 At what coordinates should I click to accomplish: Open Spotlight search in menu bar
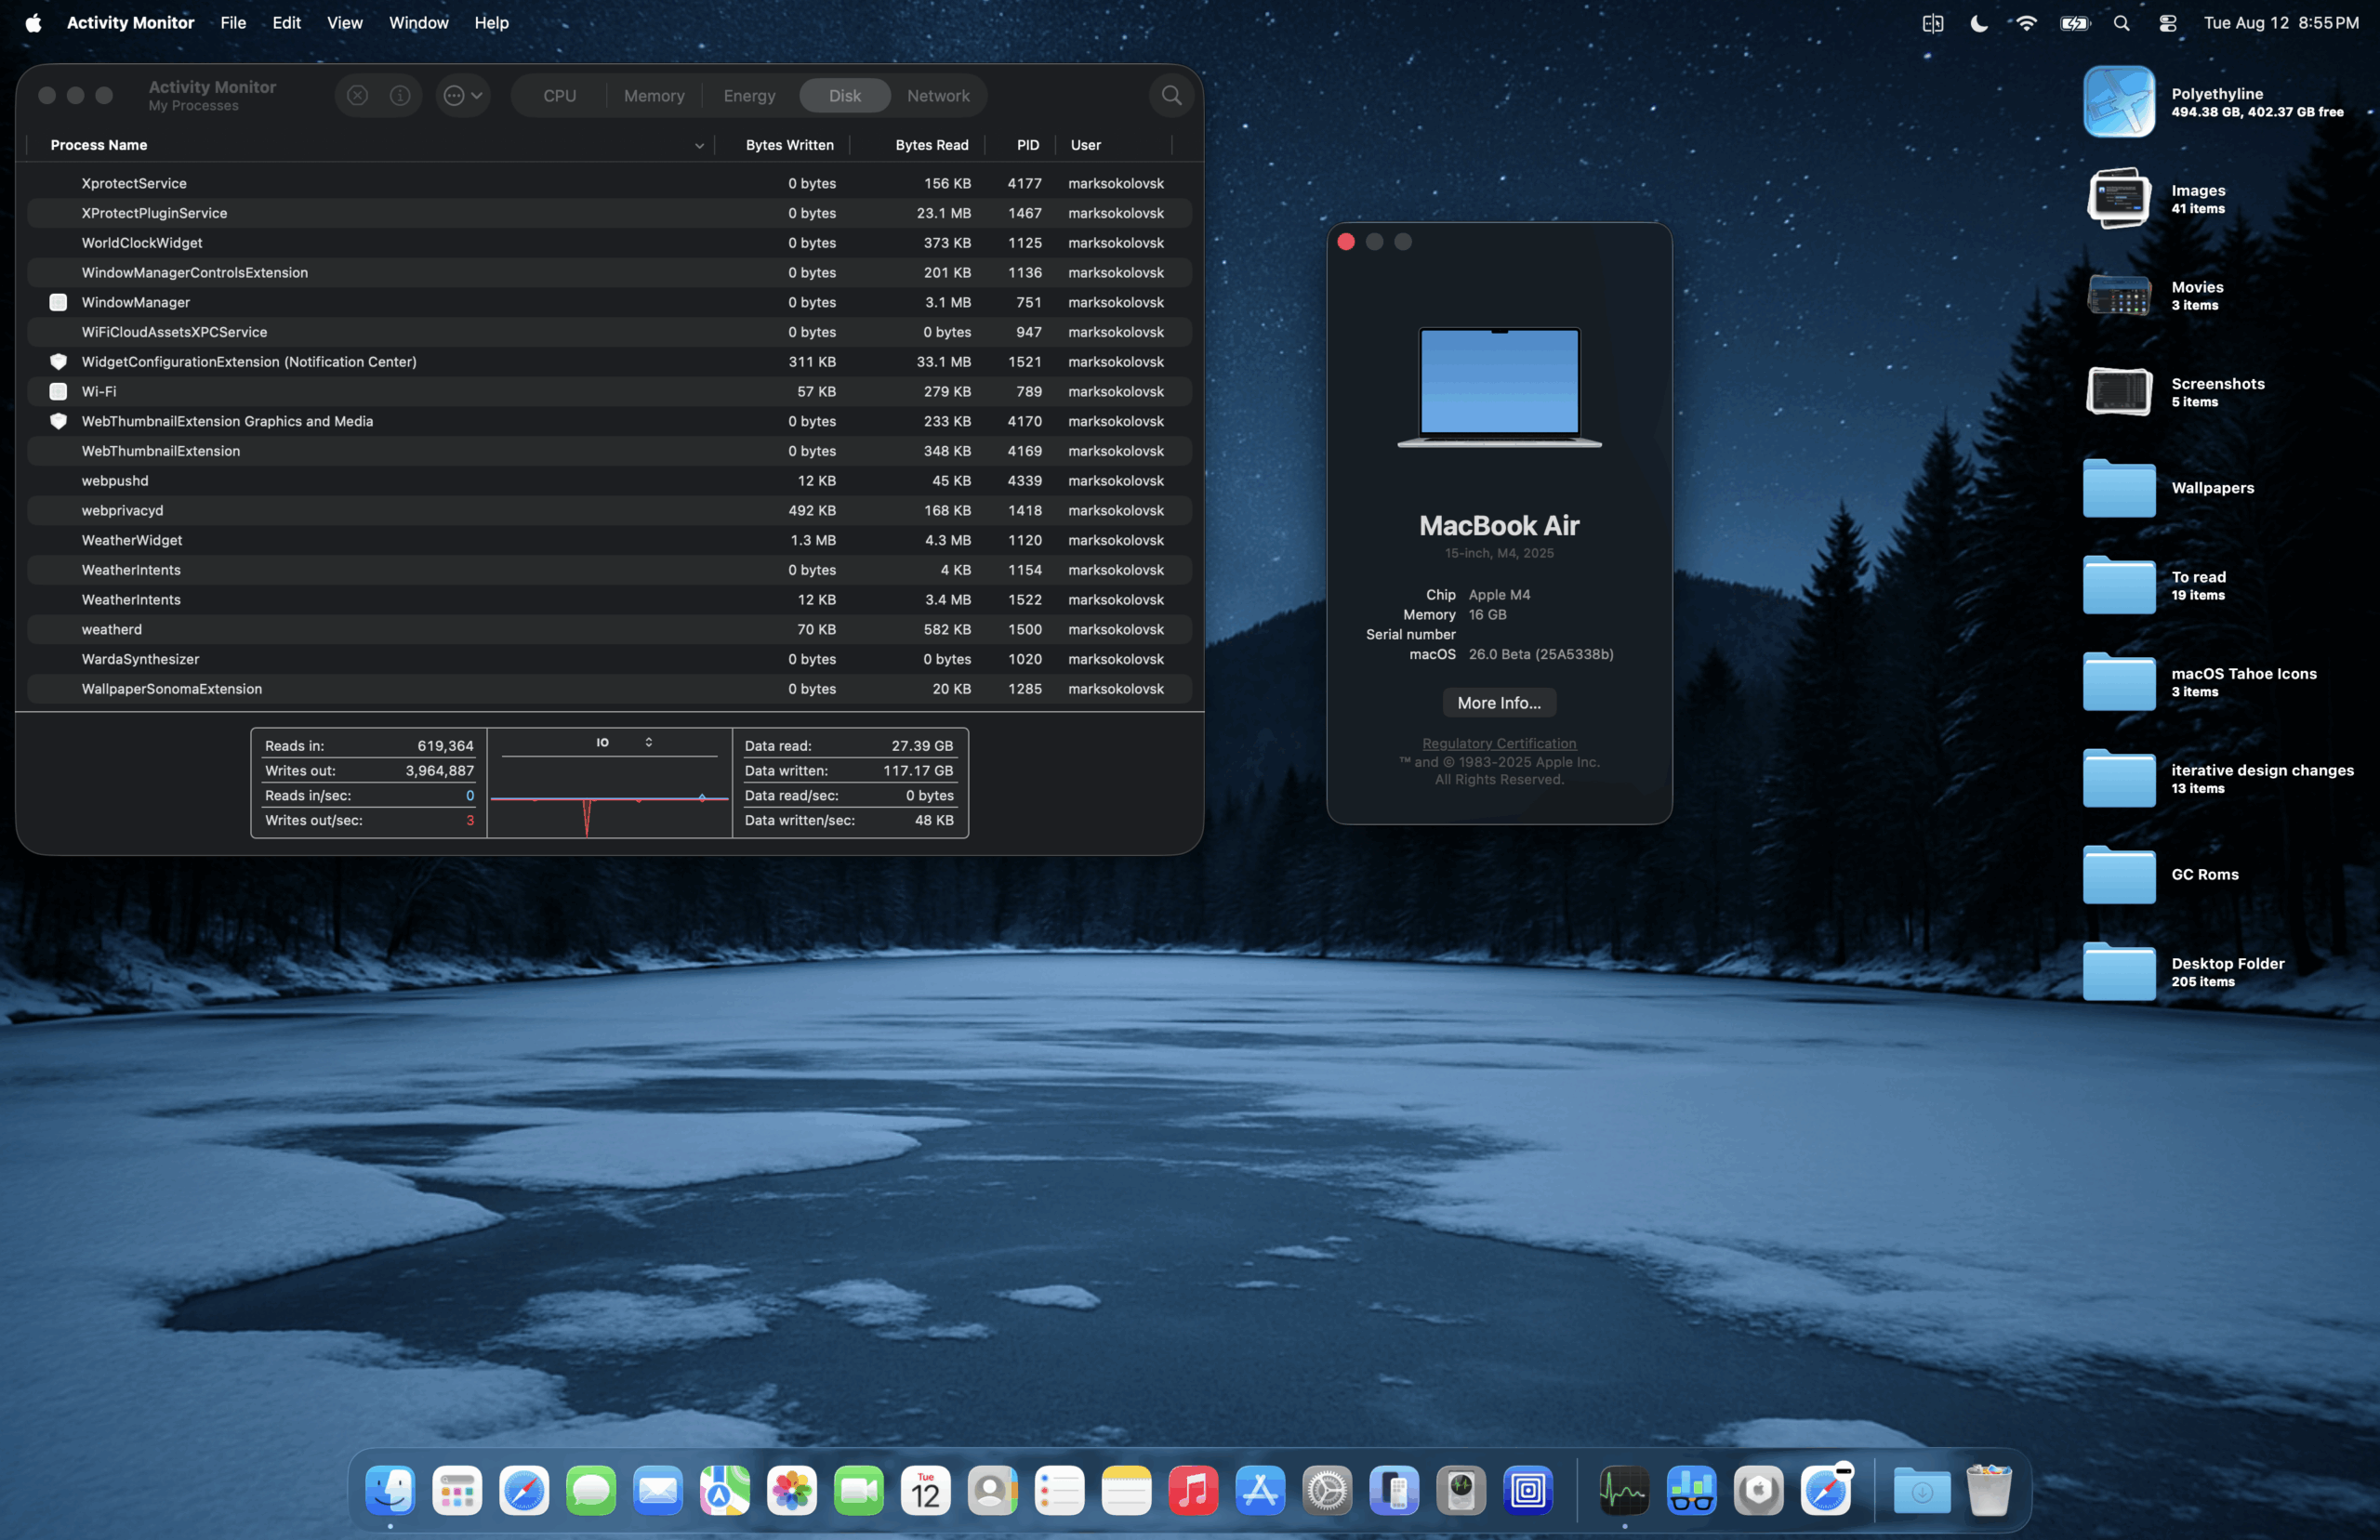tap(2121, 23)
